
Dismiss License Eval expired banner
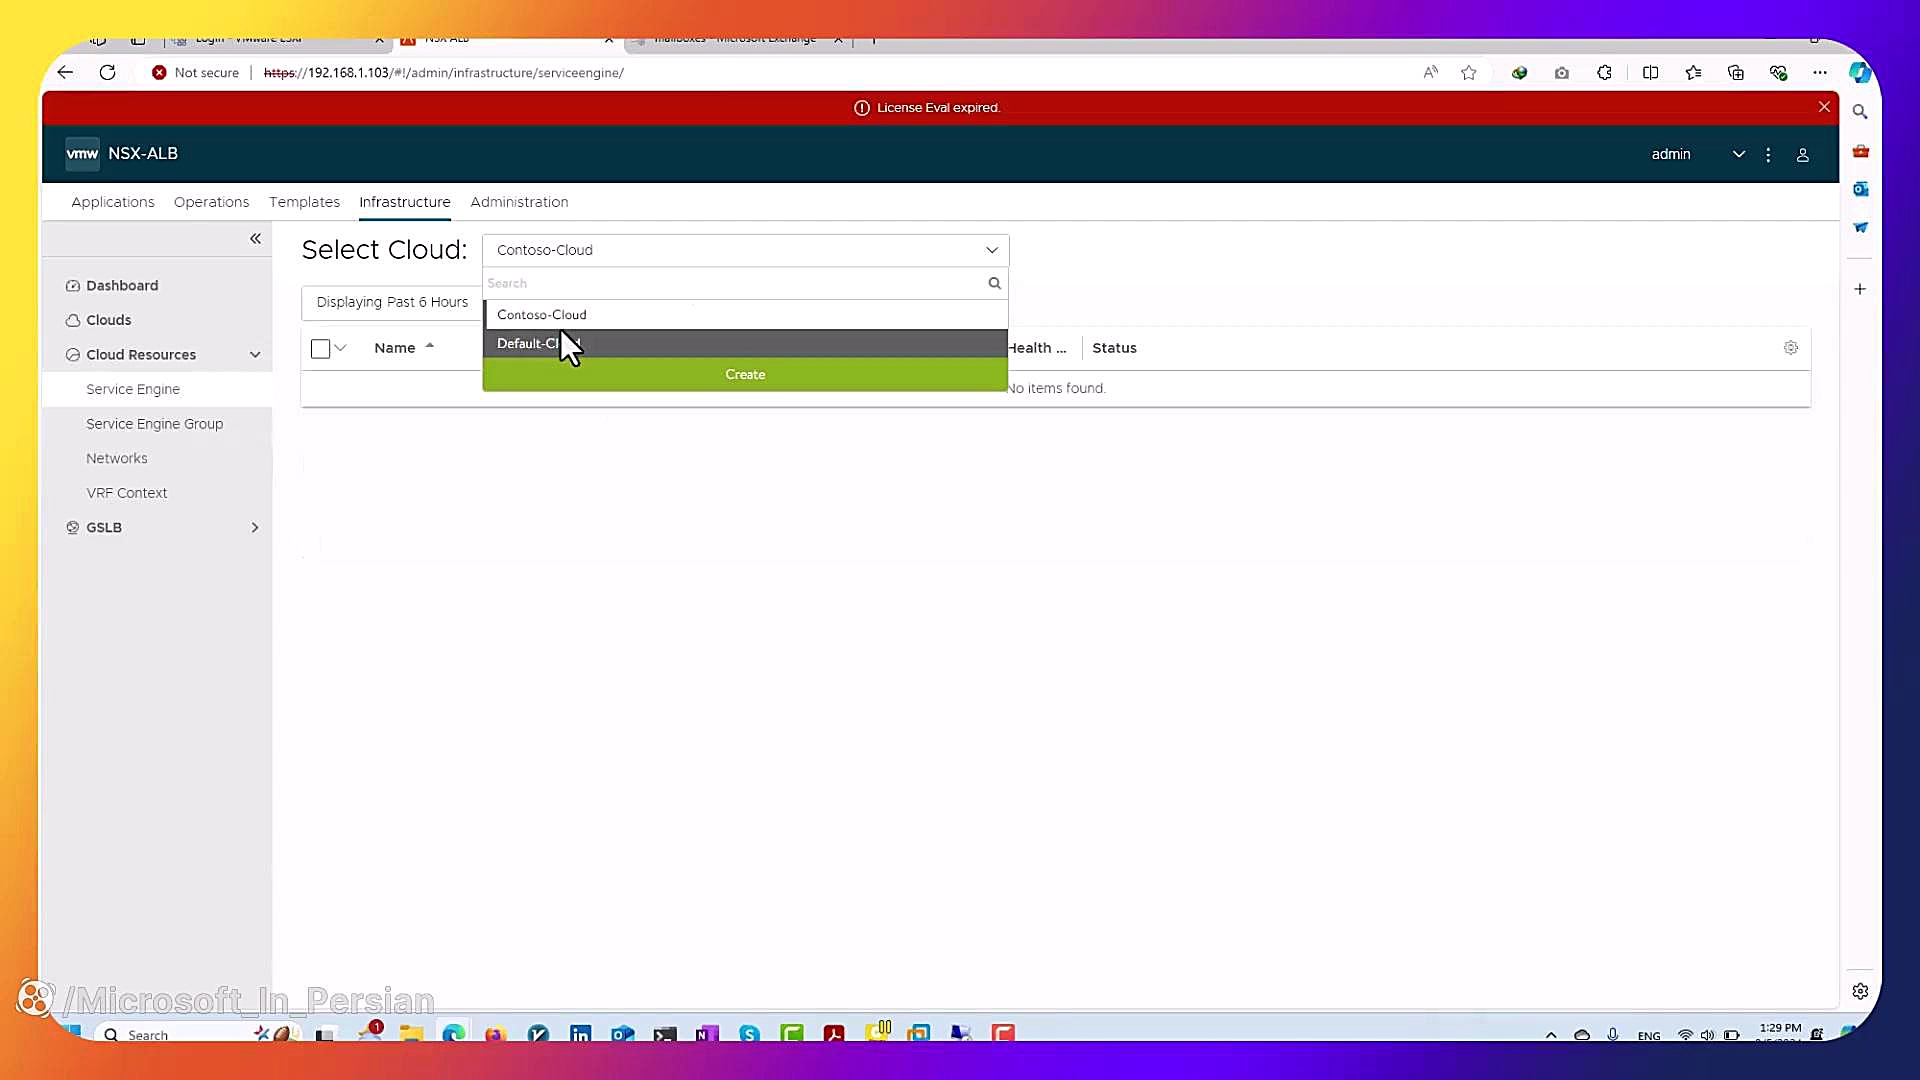pos(1824,107)
